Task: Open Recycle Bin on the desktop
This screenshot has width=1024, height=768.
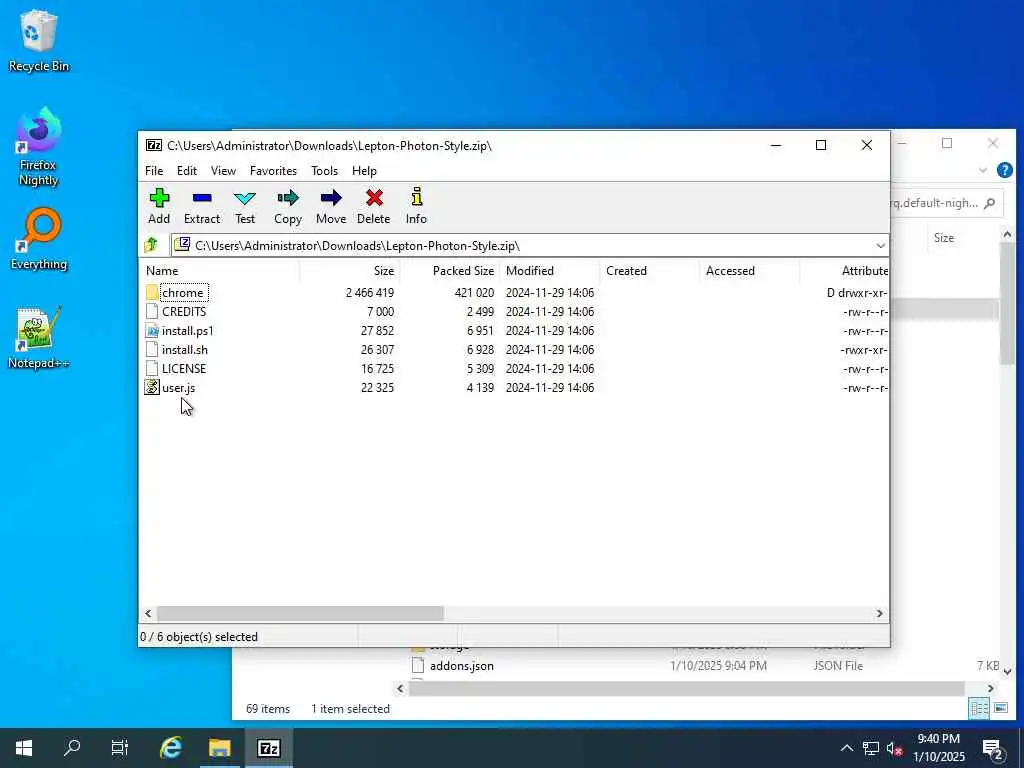Action: (39, 40)
